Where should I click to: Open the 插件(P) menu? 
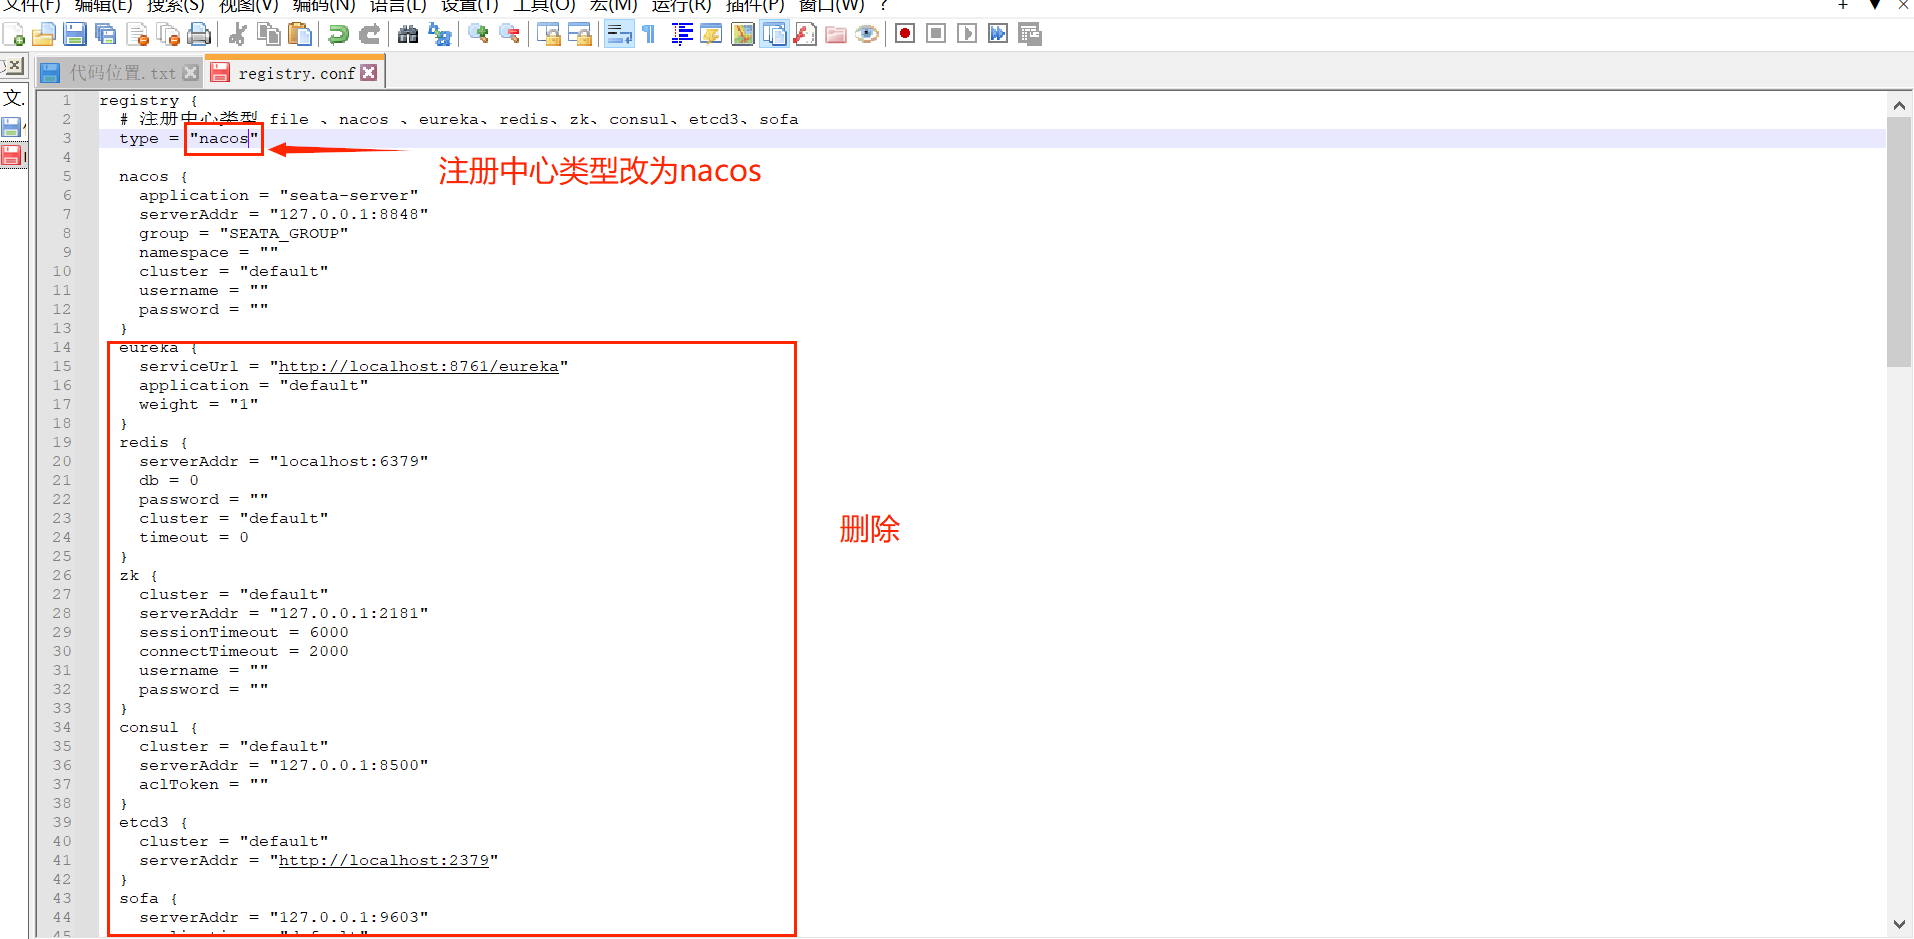tap(755, 6)
